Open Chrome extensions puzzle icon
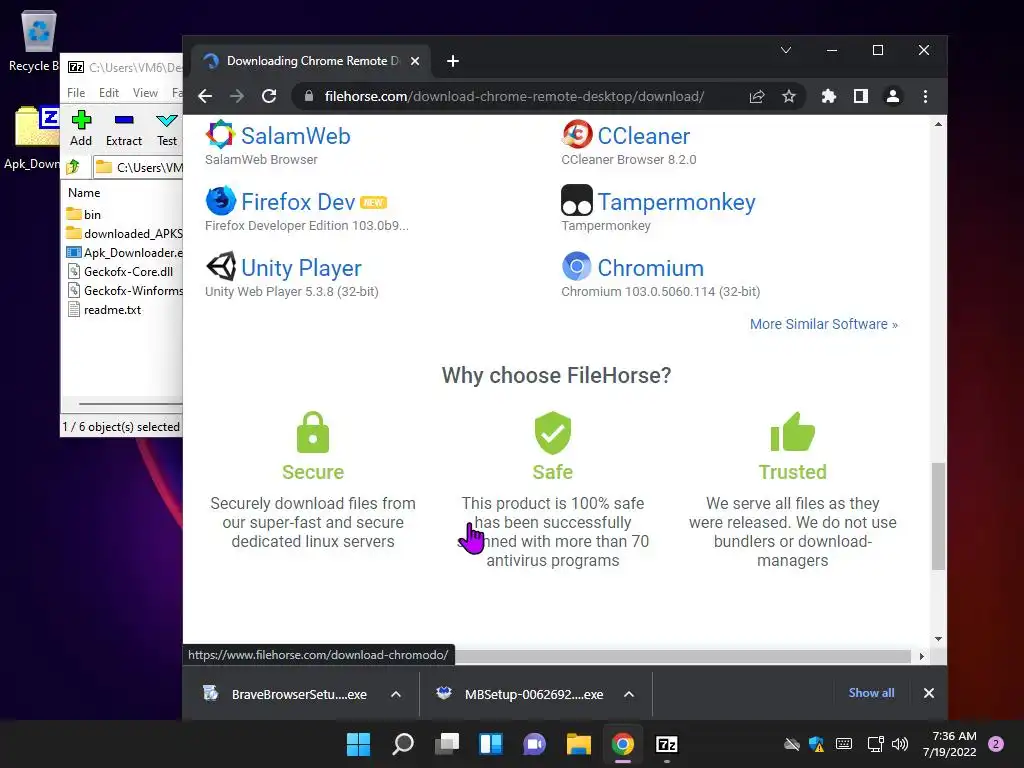The image size is (1024, 768). point(829,97)
